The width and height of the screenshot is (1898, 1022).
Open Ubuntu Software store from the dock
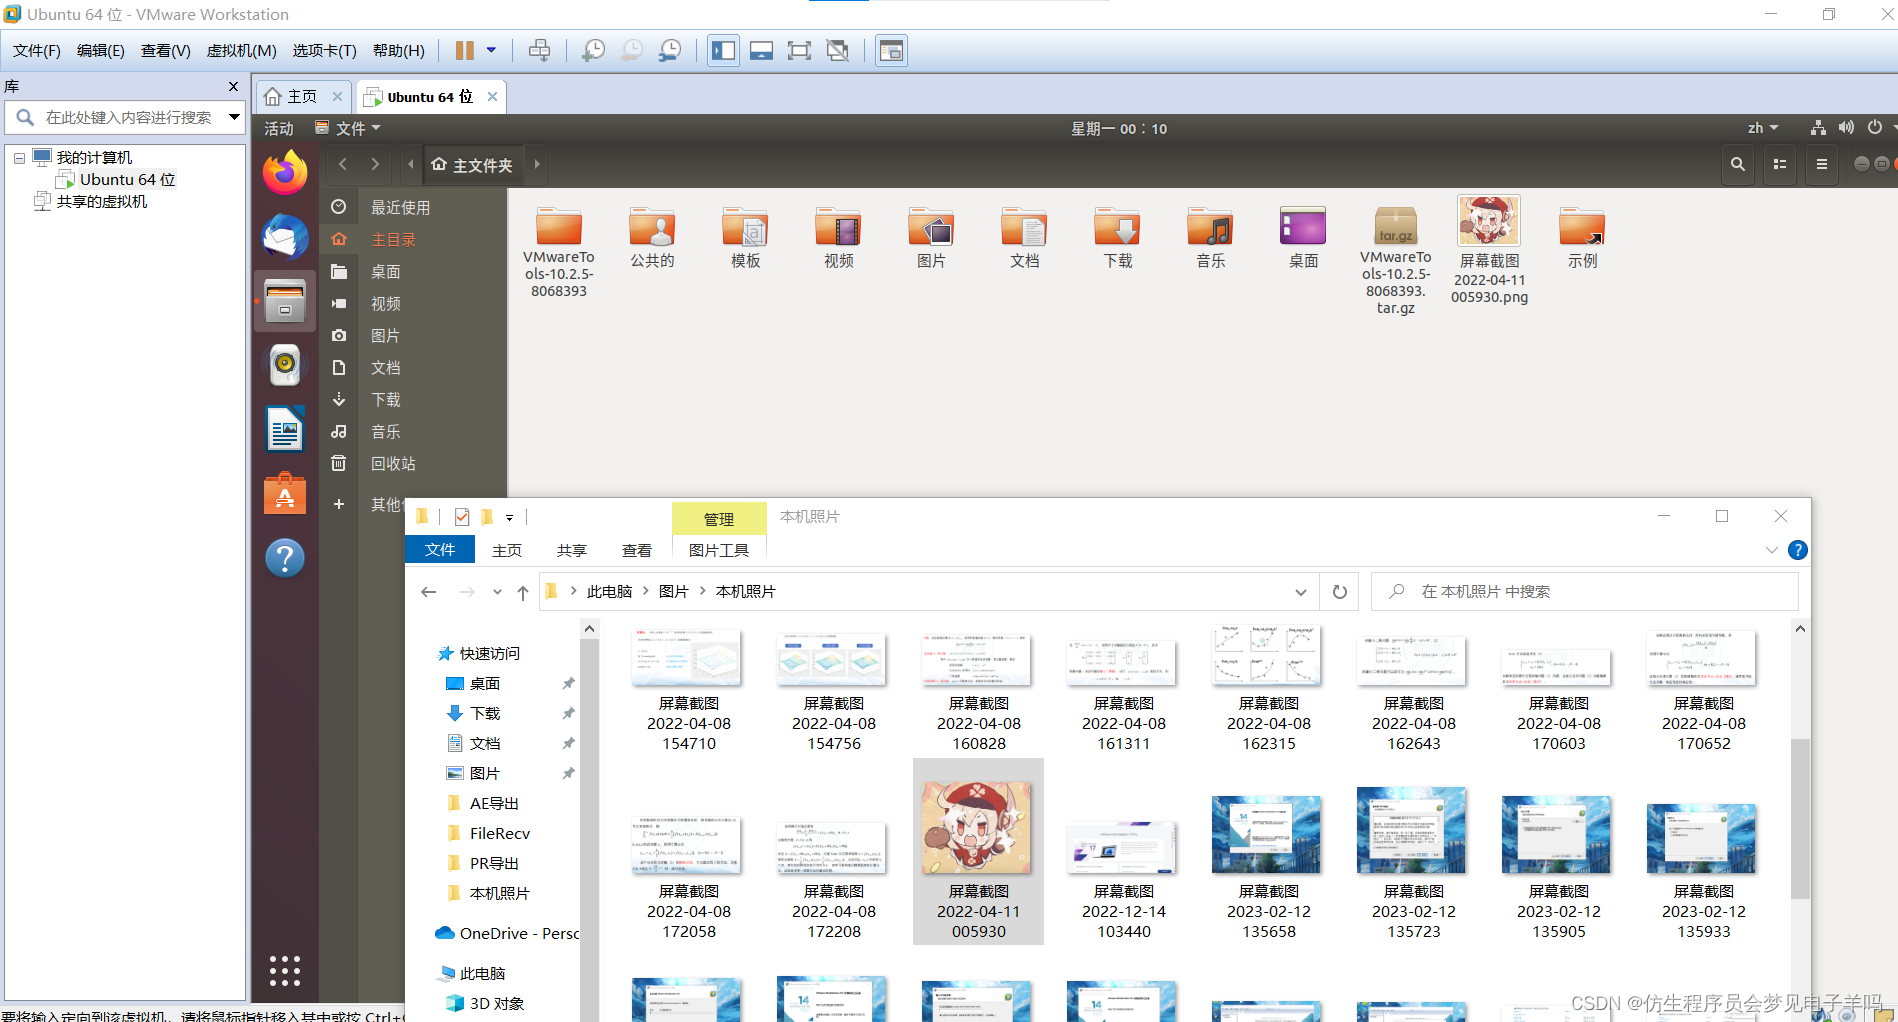point(285,493)
